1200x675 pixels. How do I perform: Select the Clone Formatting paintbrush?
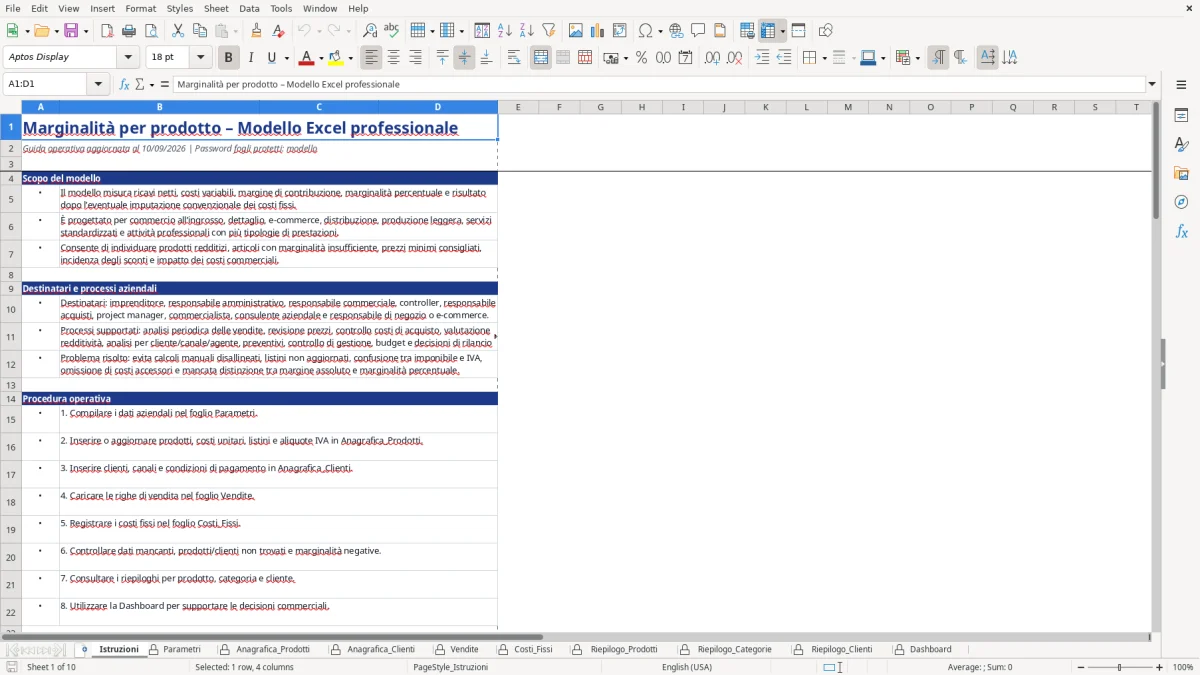(256, 31)
